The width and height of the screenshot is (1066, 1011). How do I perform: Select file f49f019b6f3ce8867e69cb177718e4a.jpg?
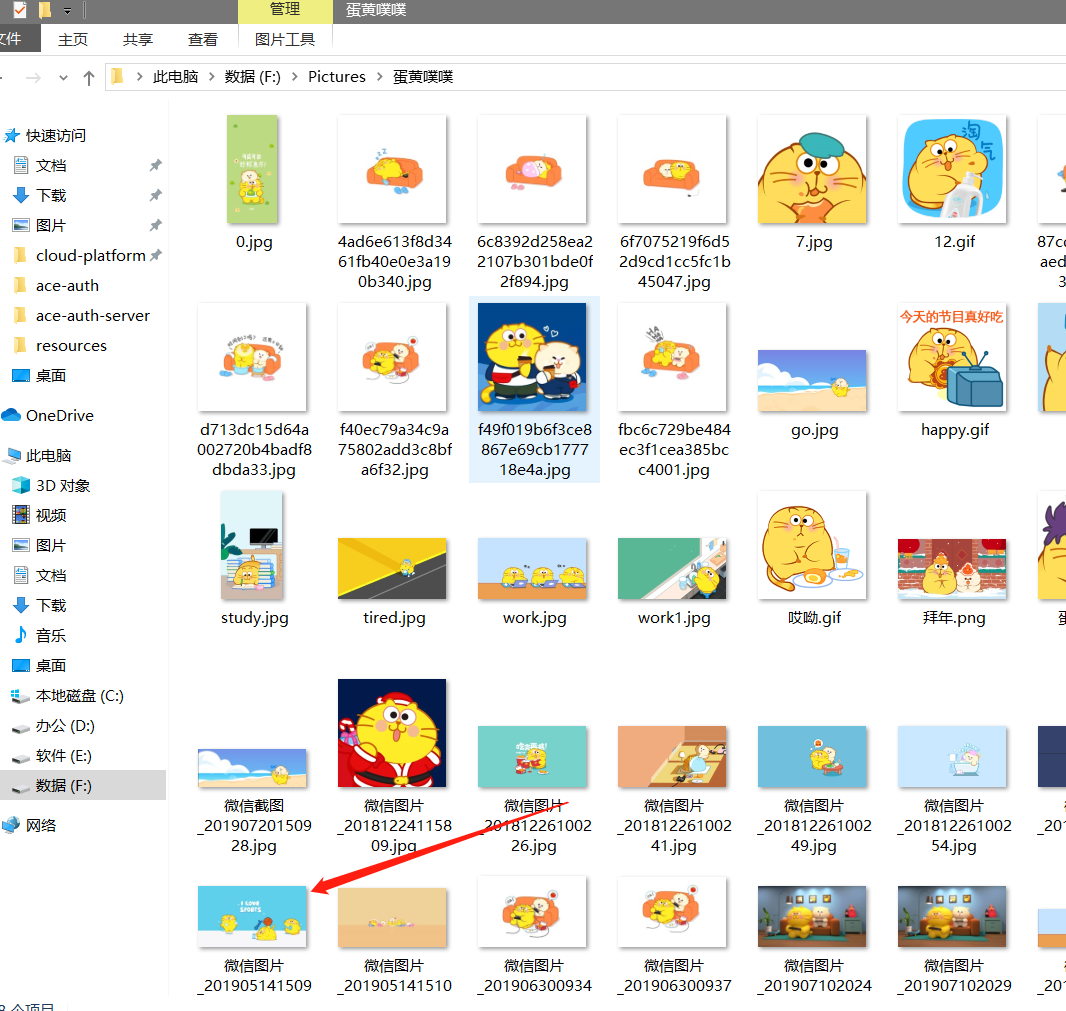pyautogui.click(x=532, y=357)
